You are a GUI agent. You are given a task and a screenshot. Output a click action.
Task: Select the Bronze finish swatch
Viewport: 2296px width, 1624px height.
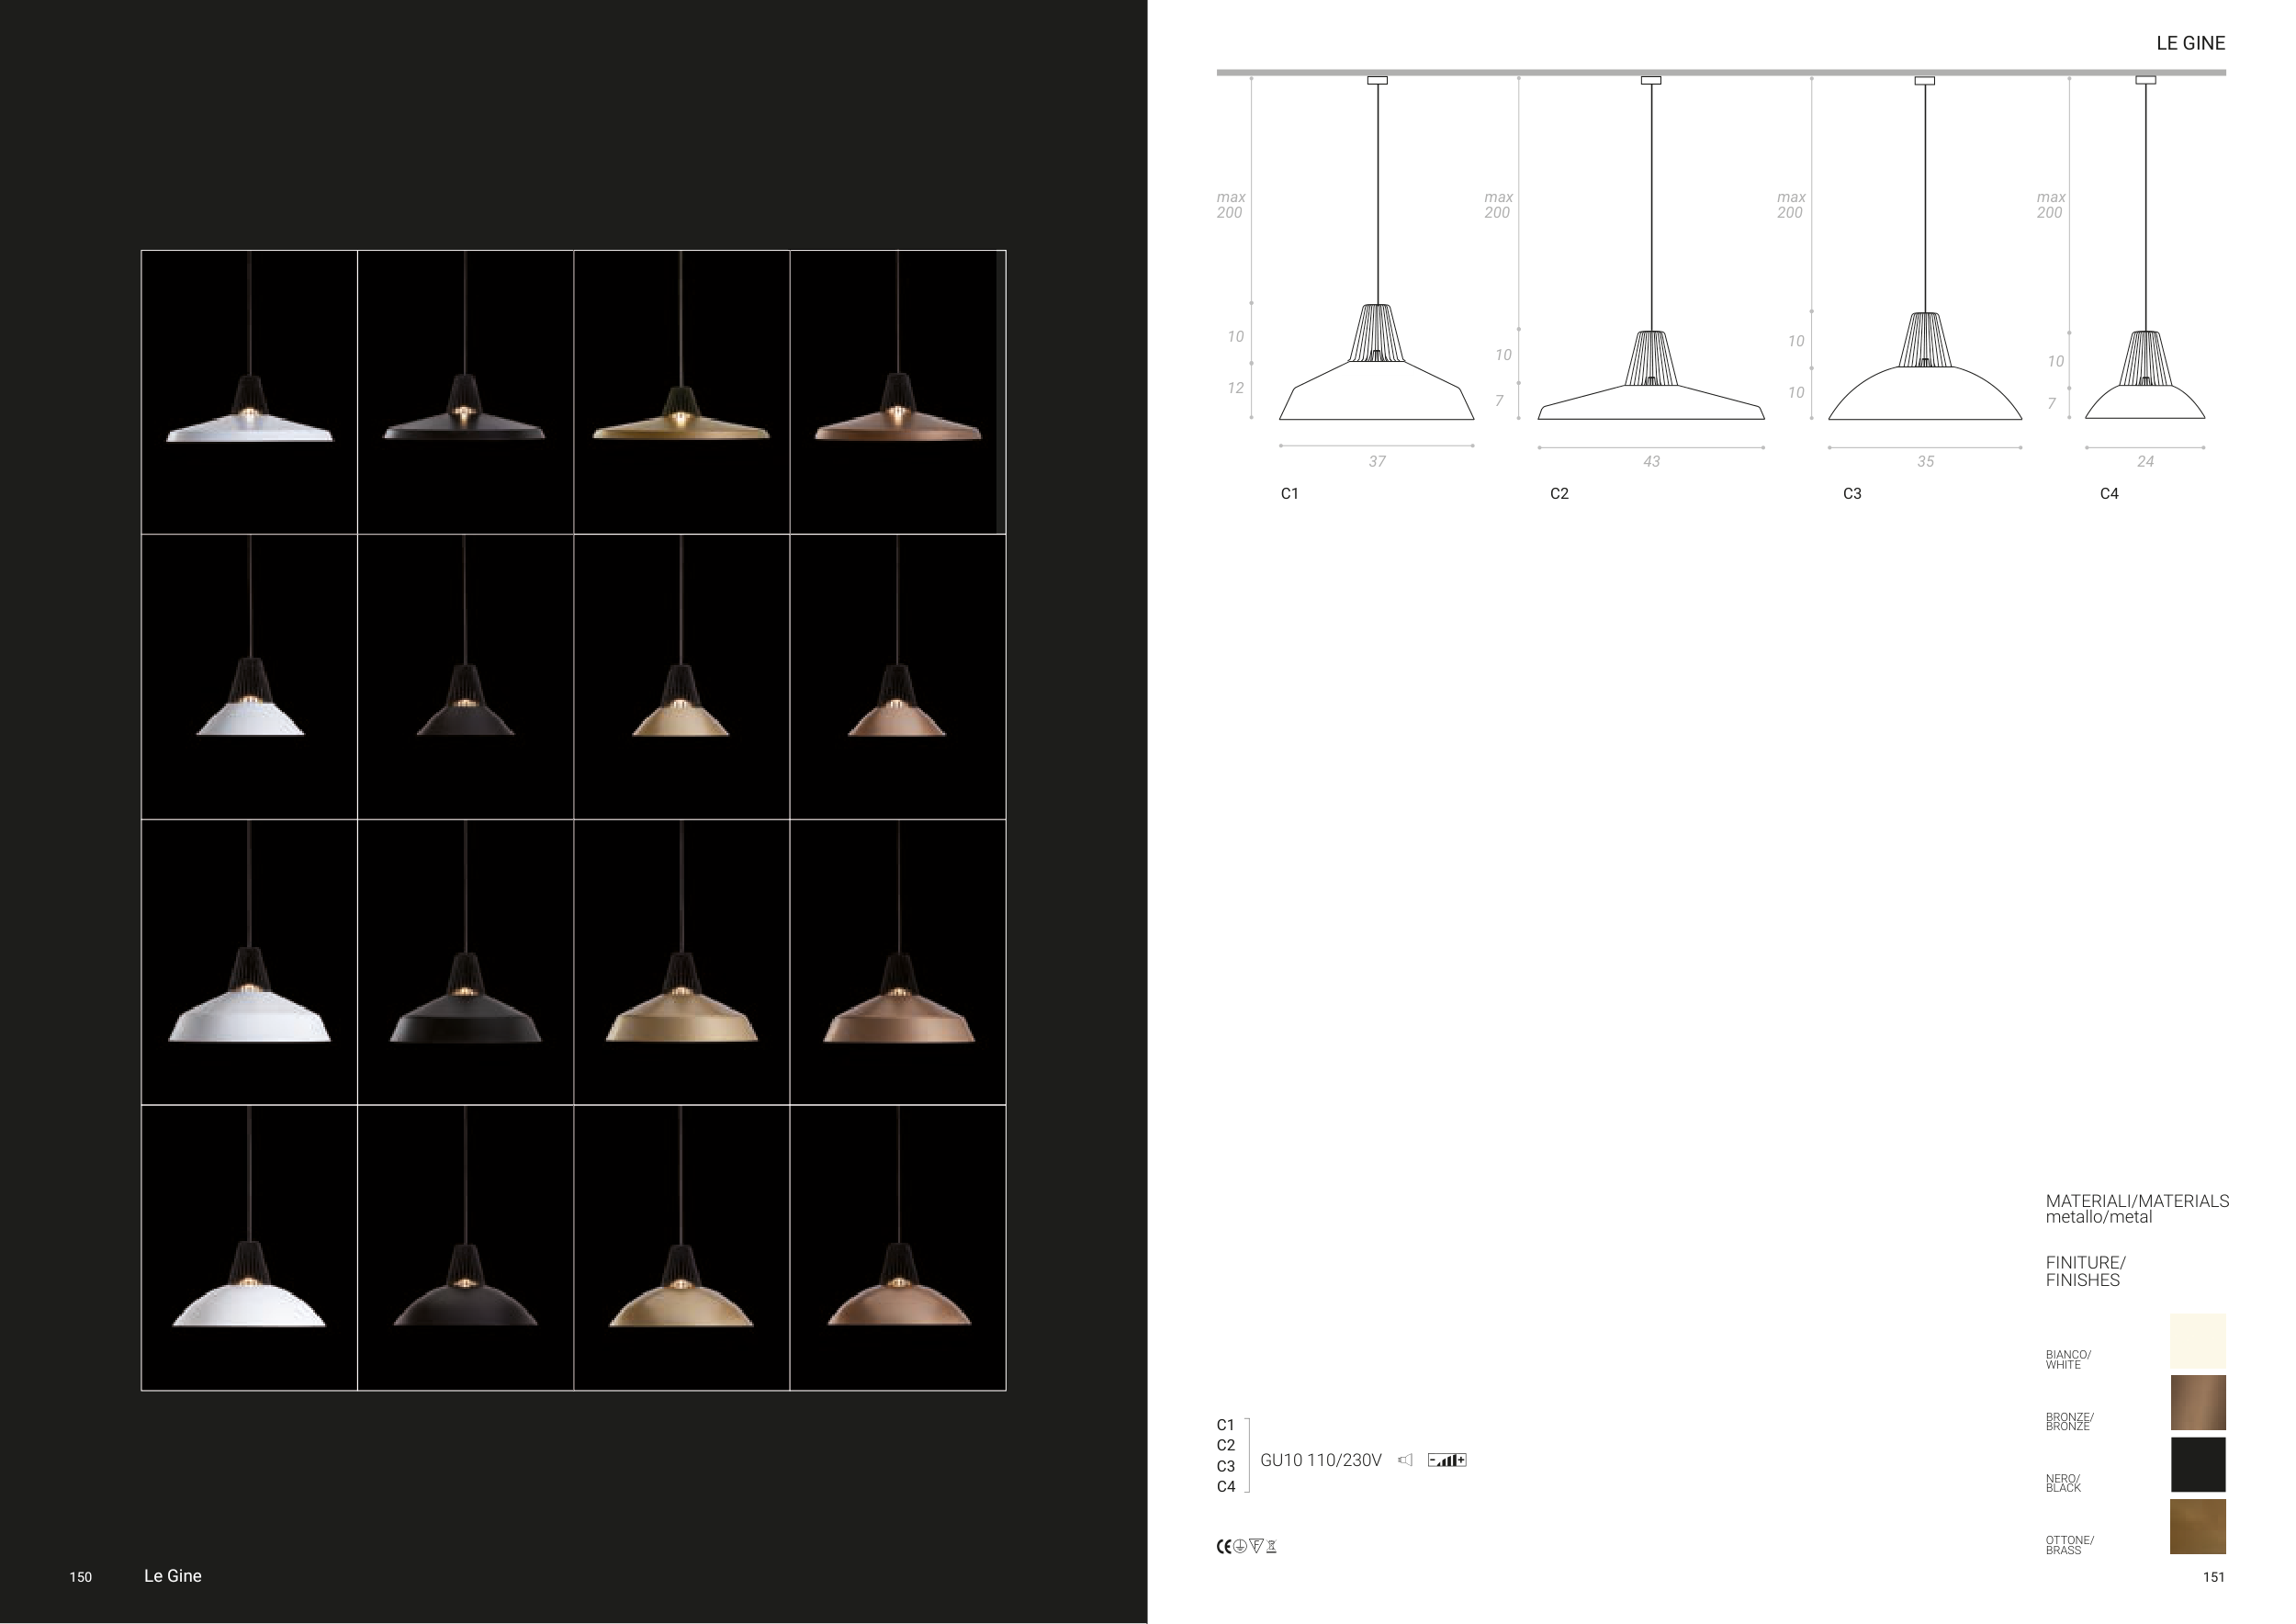[x=2197, y=1402]
